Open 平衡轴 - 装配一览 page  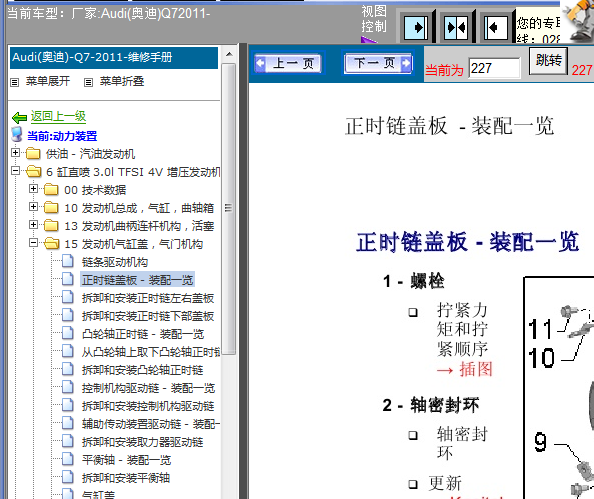coord(127,460)
